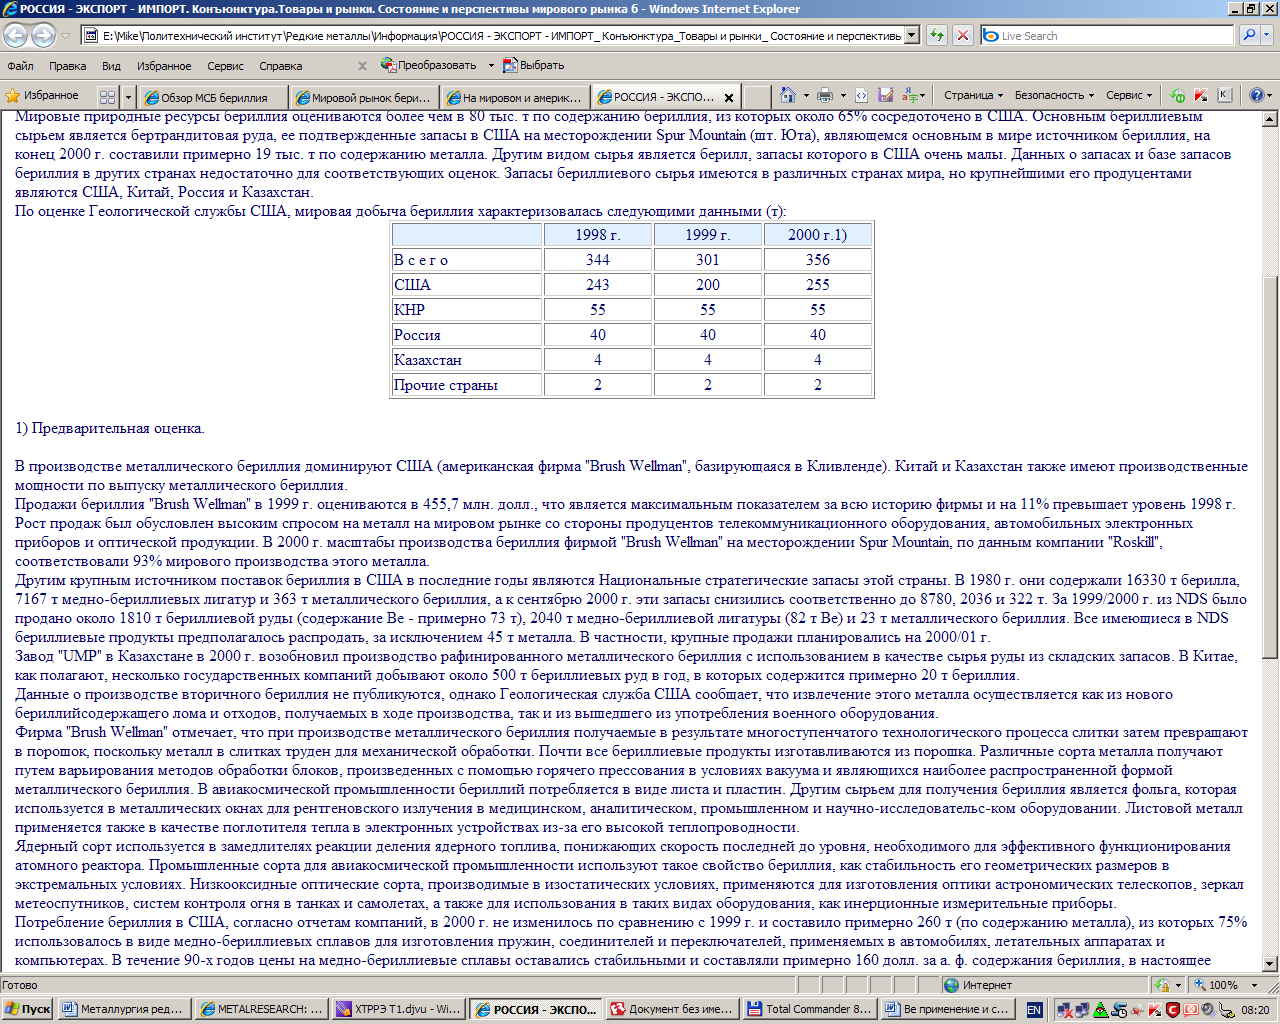The height and width of the screenshot is (1024, 1280).
Task: Print the page with the printer icon
Action: pos(825,96)
